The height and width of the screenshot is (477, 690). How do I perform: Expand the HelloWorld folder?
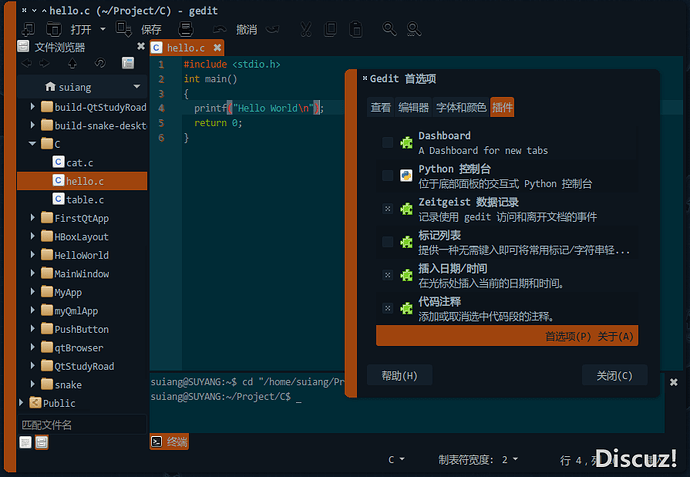[33, 254]
